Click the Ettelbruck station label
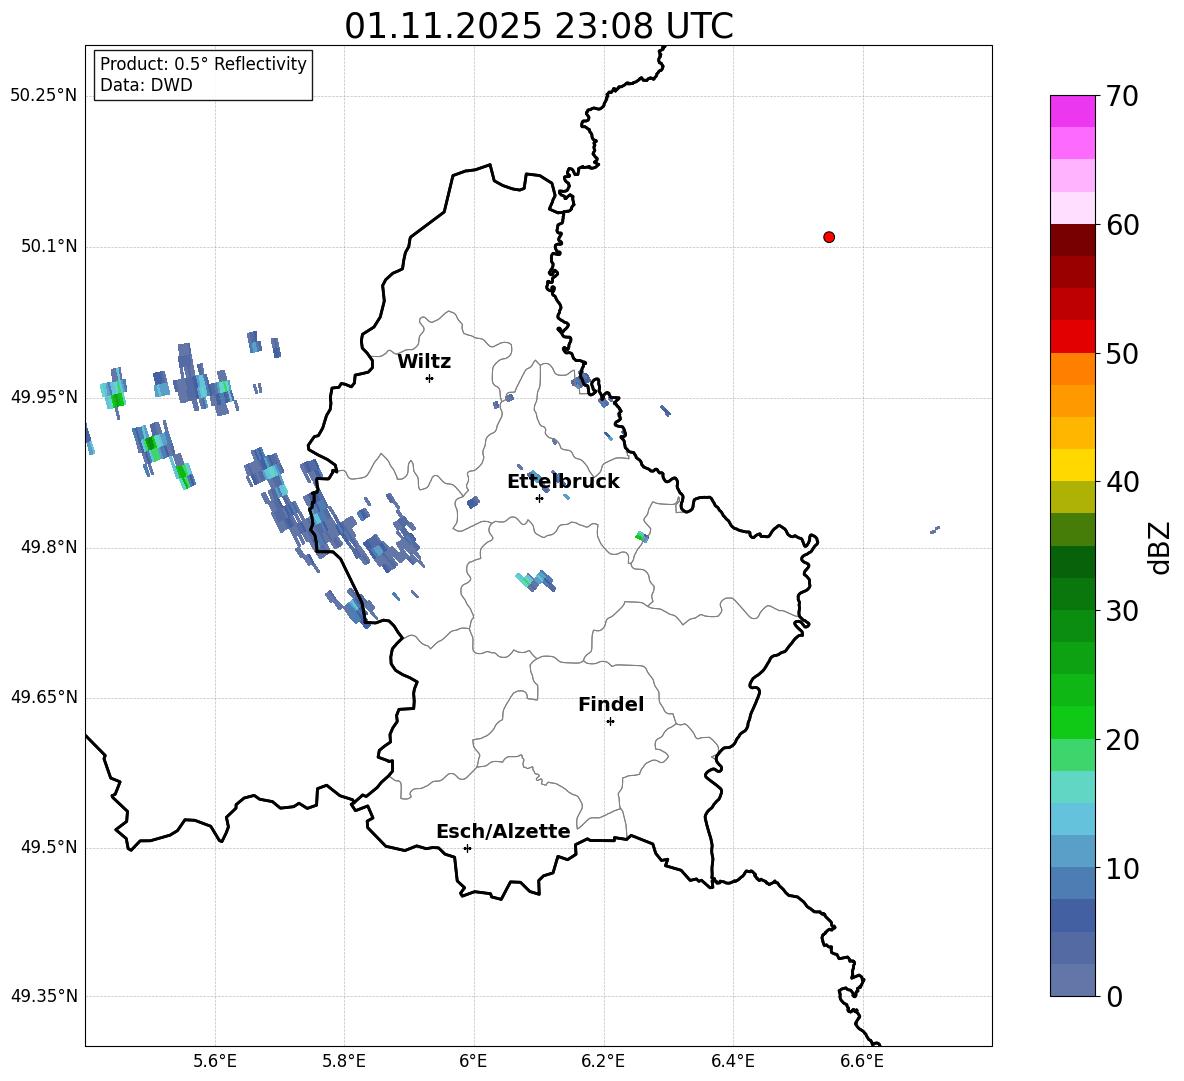Image resolution: width=1184 pixels, height=1081 pixels. 563,482
